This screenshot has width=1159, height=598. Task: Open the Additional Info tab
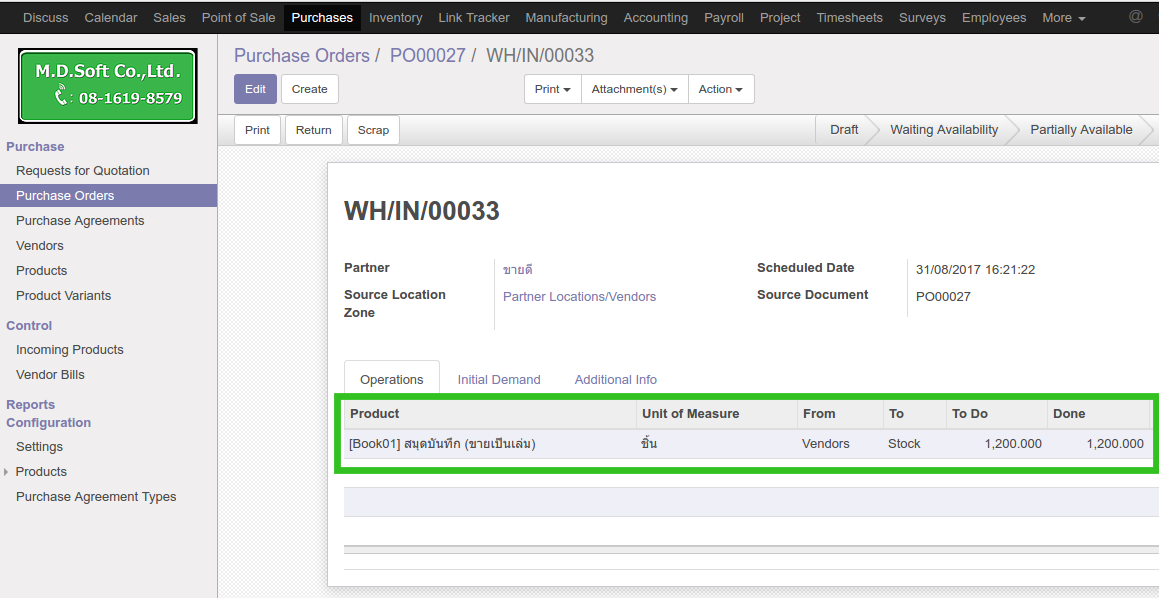click(615, 380)
